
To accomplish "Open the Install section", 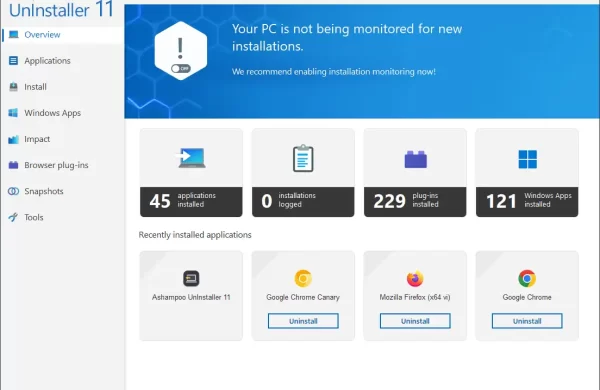I will pyautogui.click(x=62, y=87).
